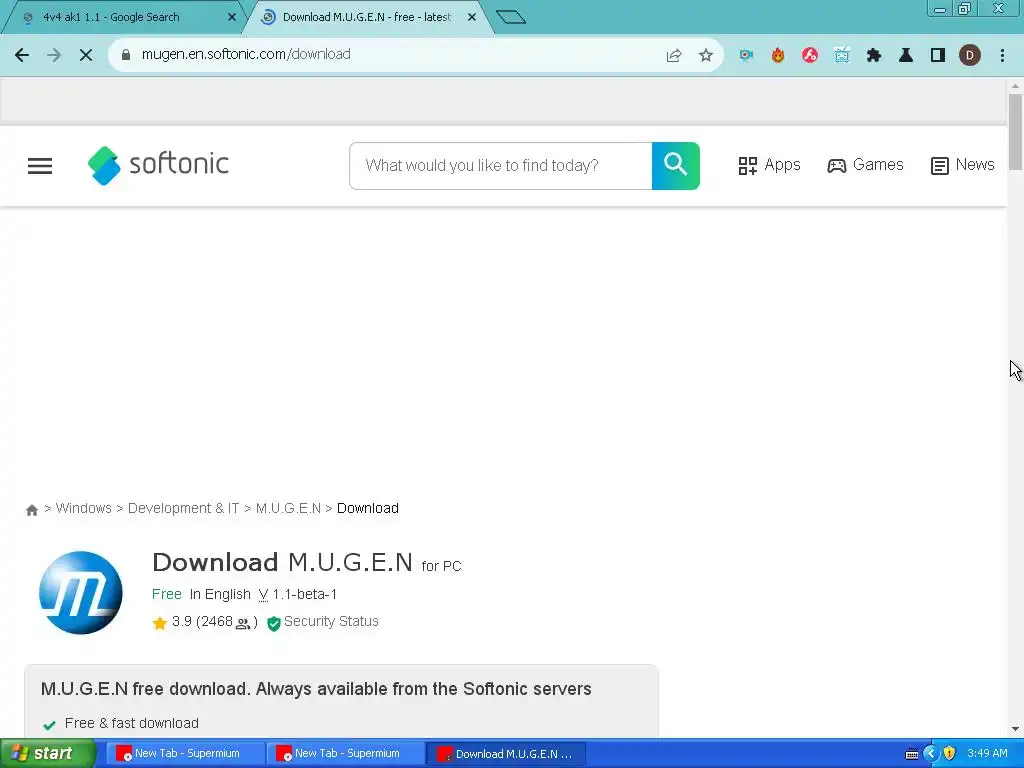Click the Chrome Labs flask icon
Viewport: 1024px width, 768px height.
click(906, 56)
